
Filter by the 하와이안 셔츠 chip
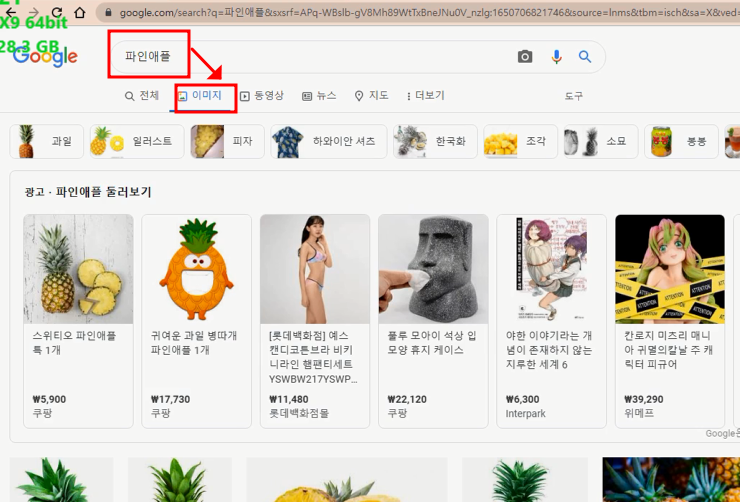click(x=328, y=141)
